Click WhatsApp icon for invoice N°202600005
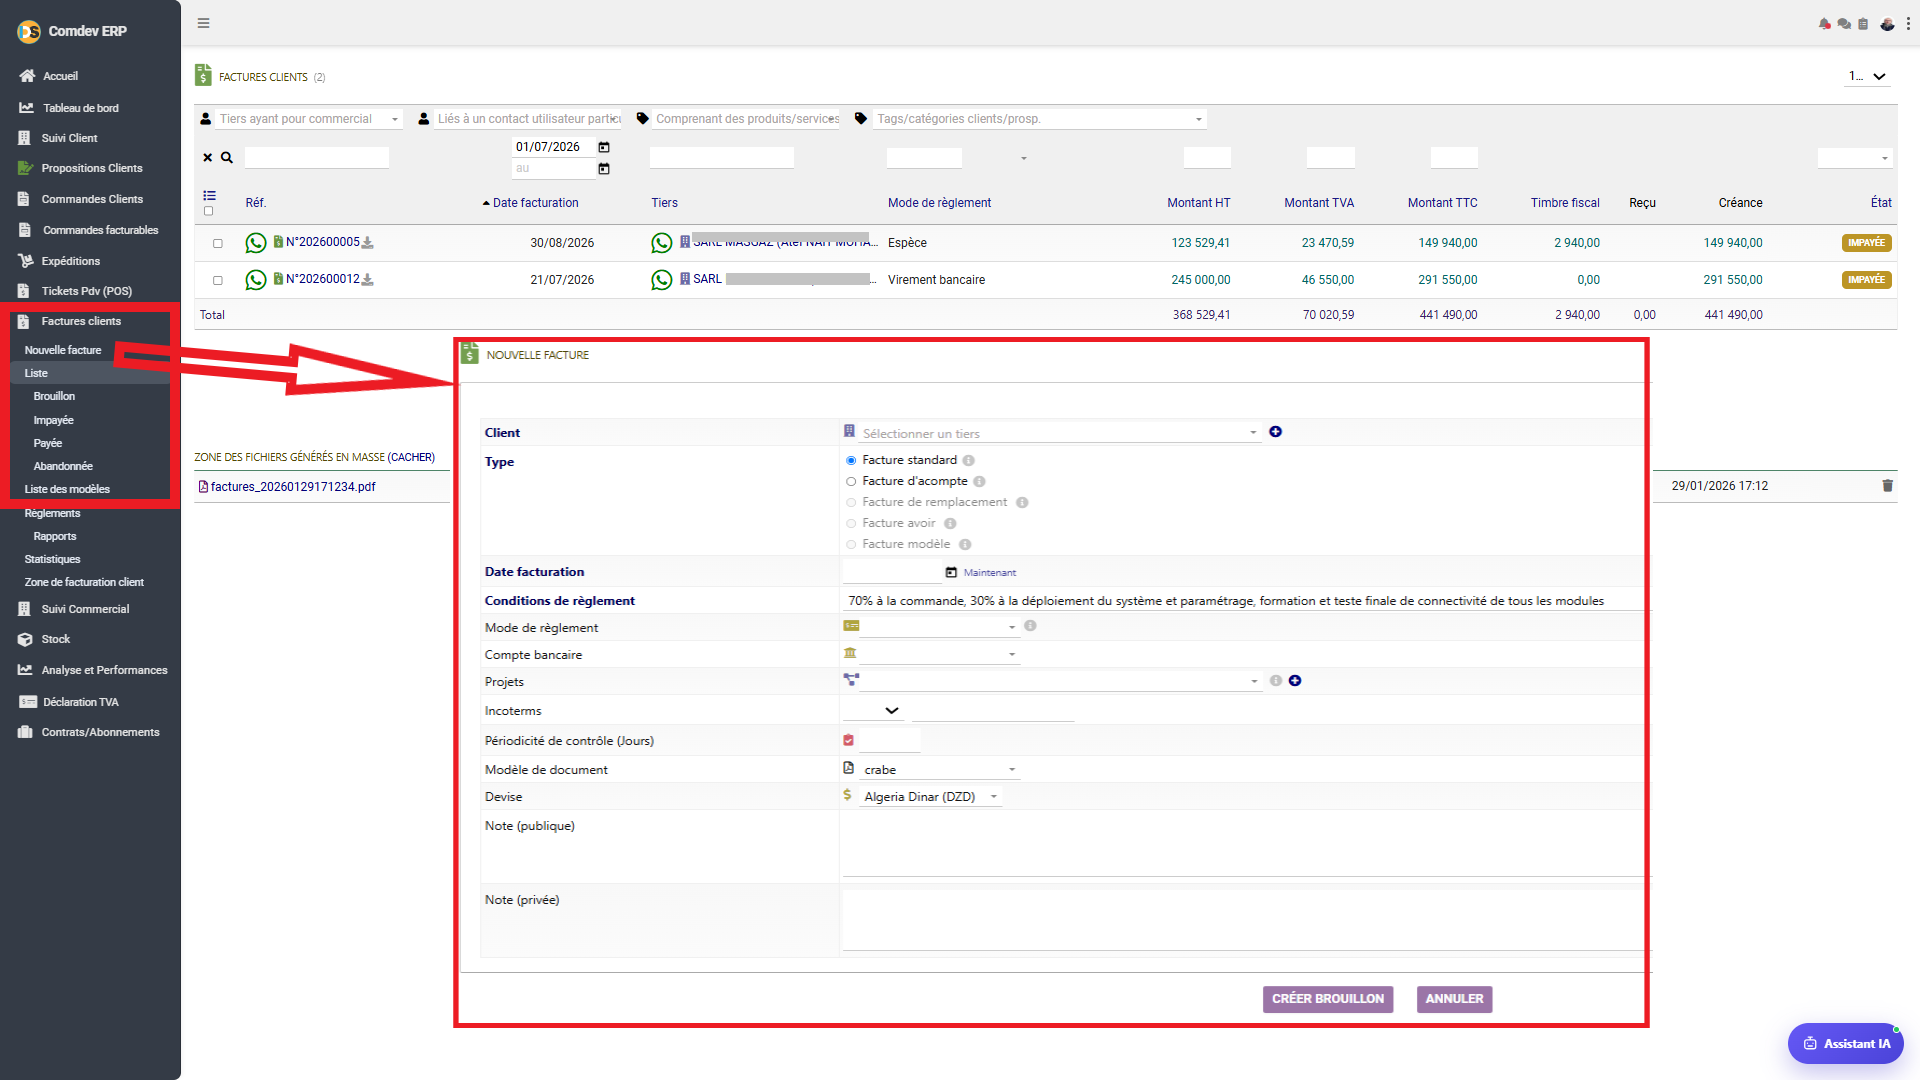Screen dimensions: 1920x1080 coord(256,243)
